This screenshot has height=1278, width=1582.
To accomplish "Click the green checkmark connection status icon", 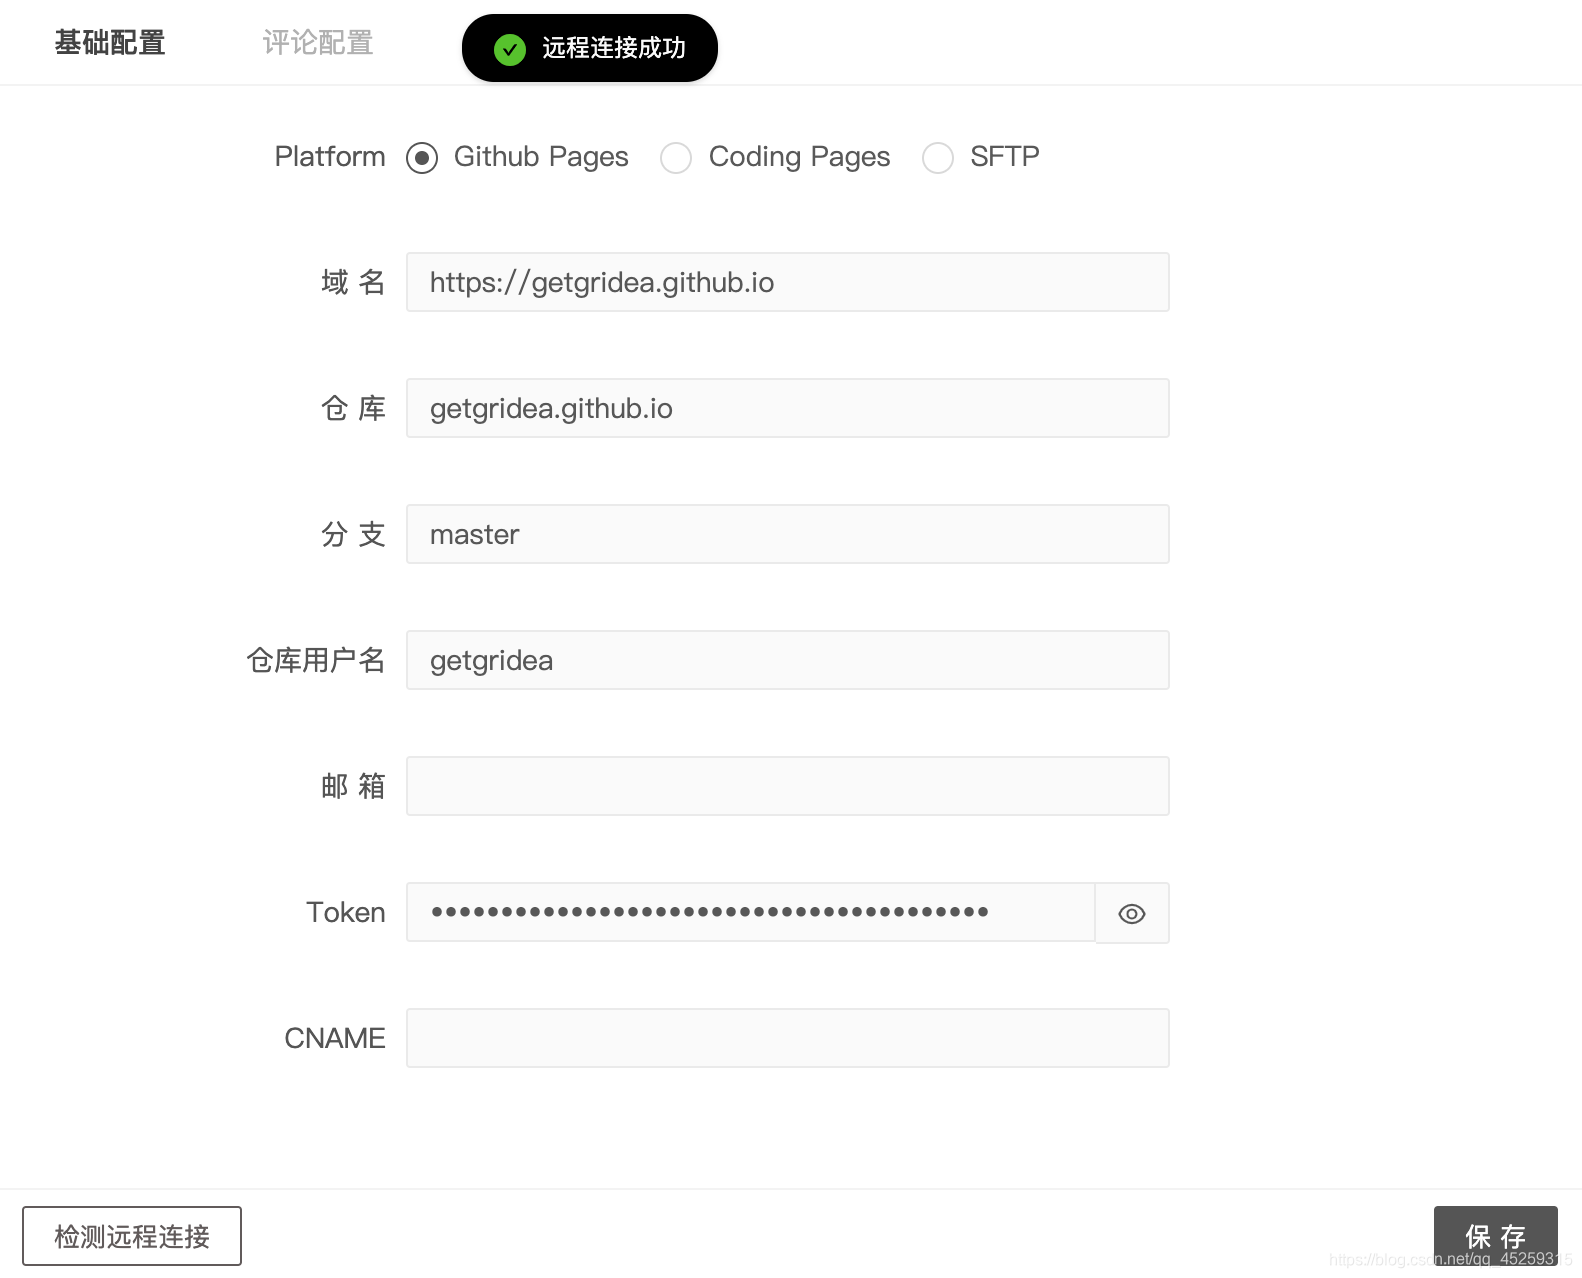I will [x=510, y=48].
